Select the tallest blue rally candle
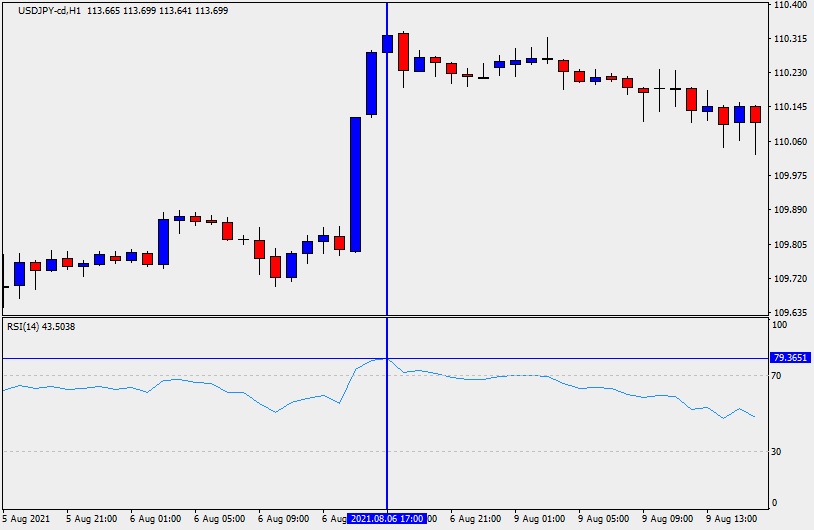 [x=355, y=184]
